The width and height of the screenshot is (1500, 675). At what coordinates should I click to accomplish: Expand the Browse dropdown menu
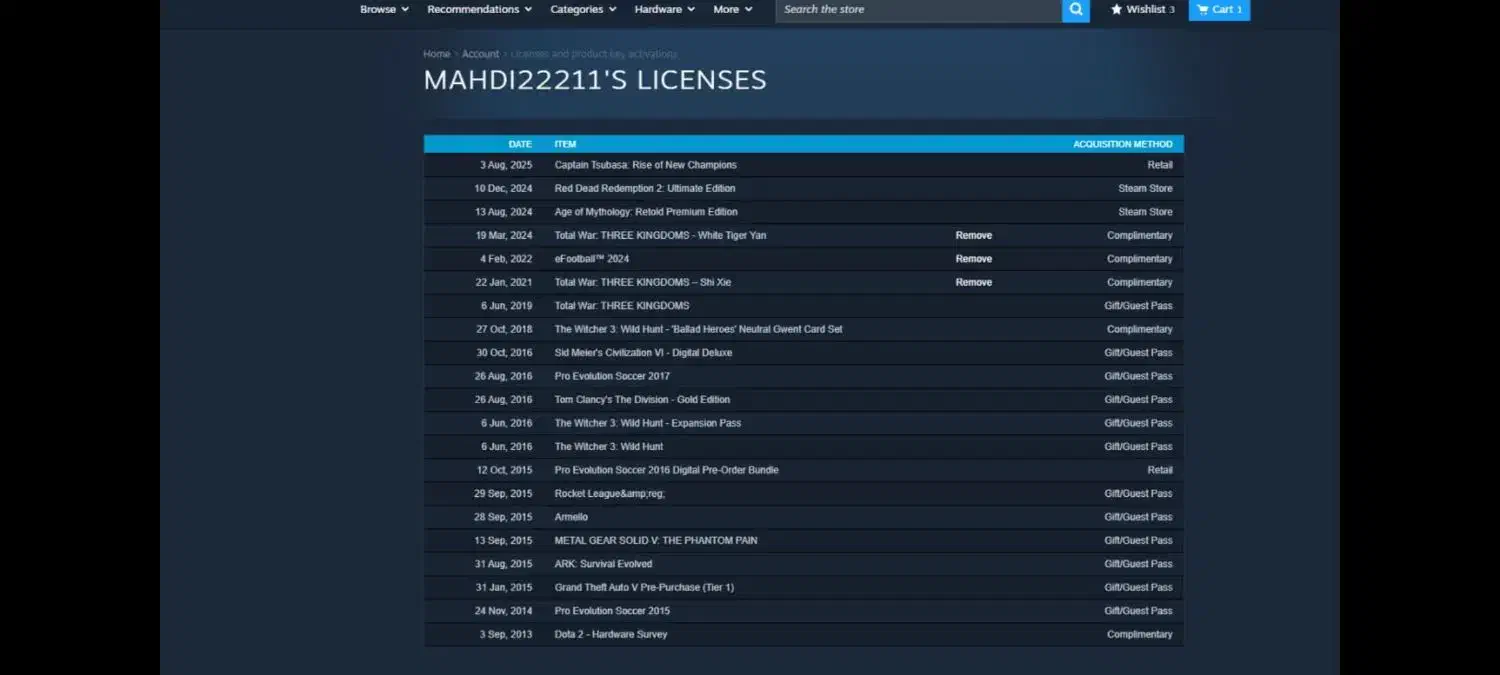click(x=384, y=10)
